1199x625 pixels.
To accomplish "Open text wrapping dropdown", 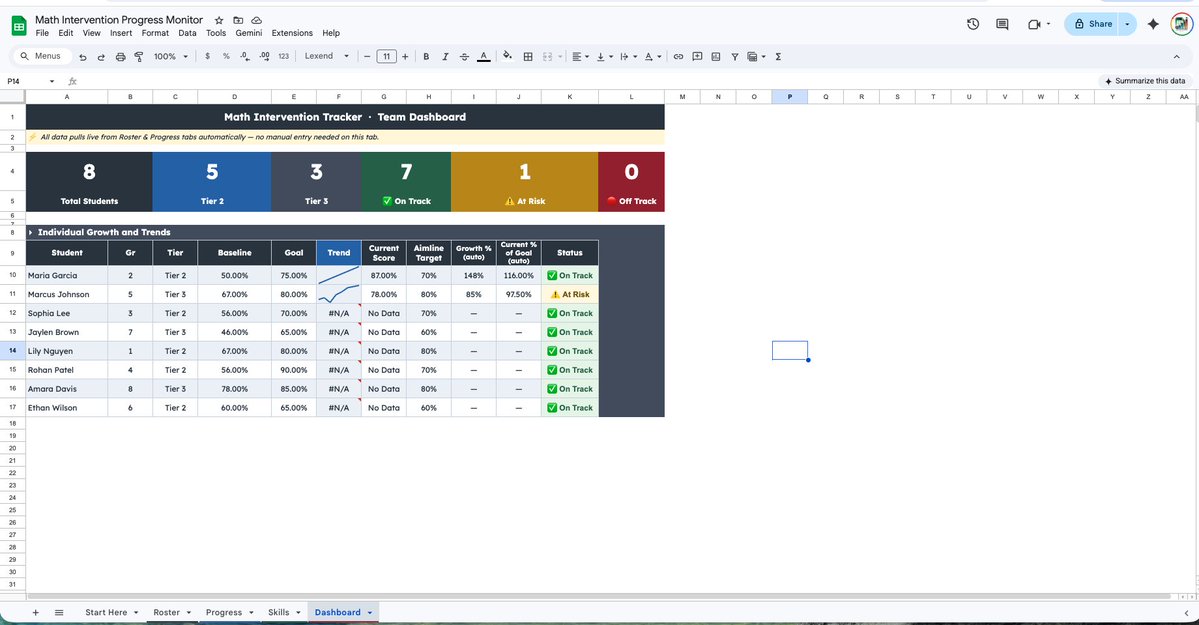I will coord(628,57).
